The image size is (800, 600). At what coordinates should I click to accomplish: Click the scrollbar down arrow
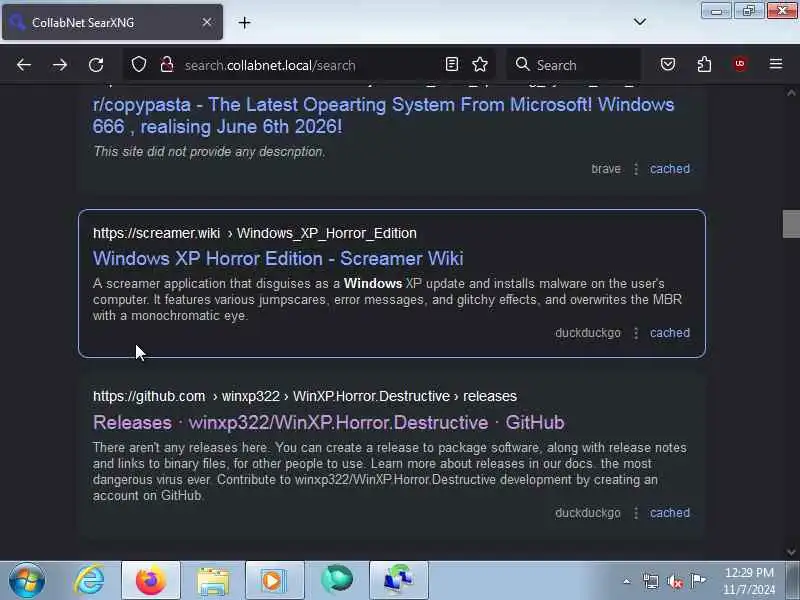tap(791, 552)
